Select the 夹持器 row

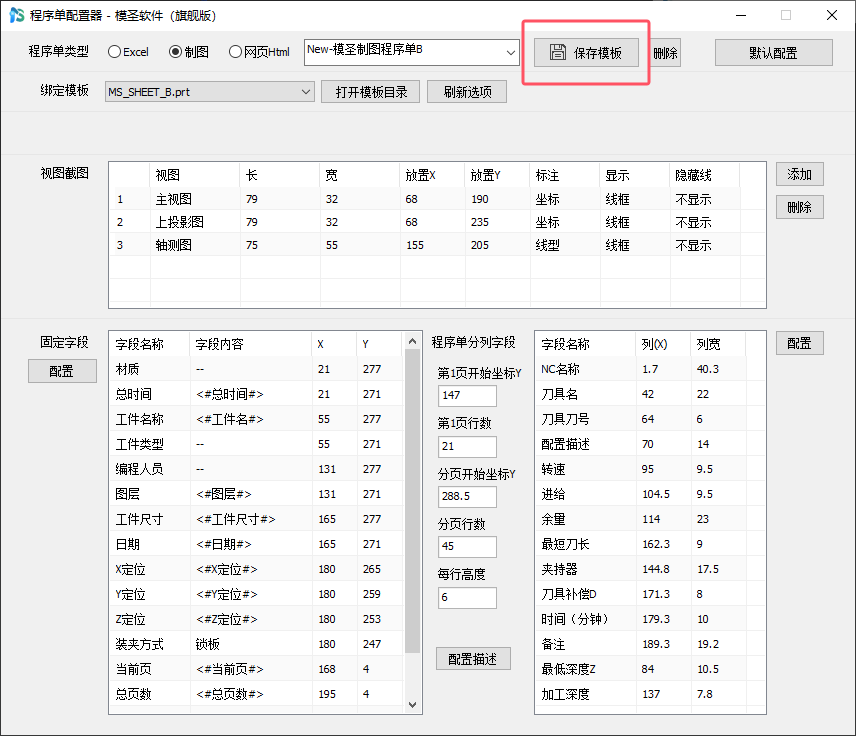click(649, 569)
